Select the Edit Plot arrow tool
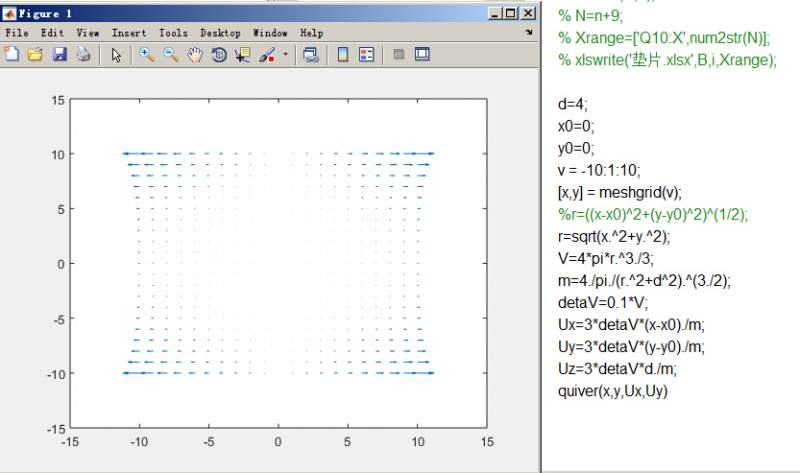The width and height of the screenshot is (800, 473). coord(116,55)
